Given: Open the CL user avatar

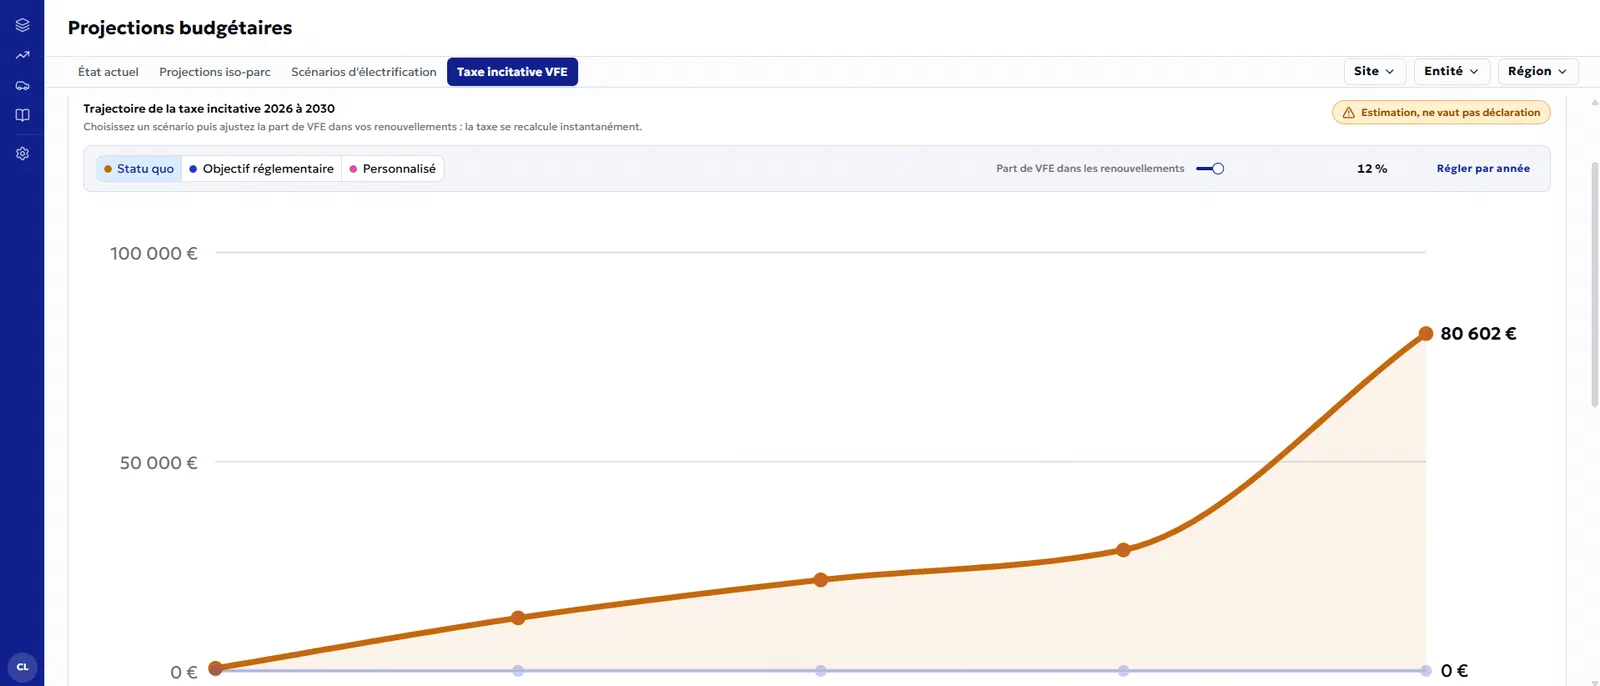Looking at the screenshot, I should point(22,667).
